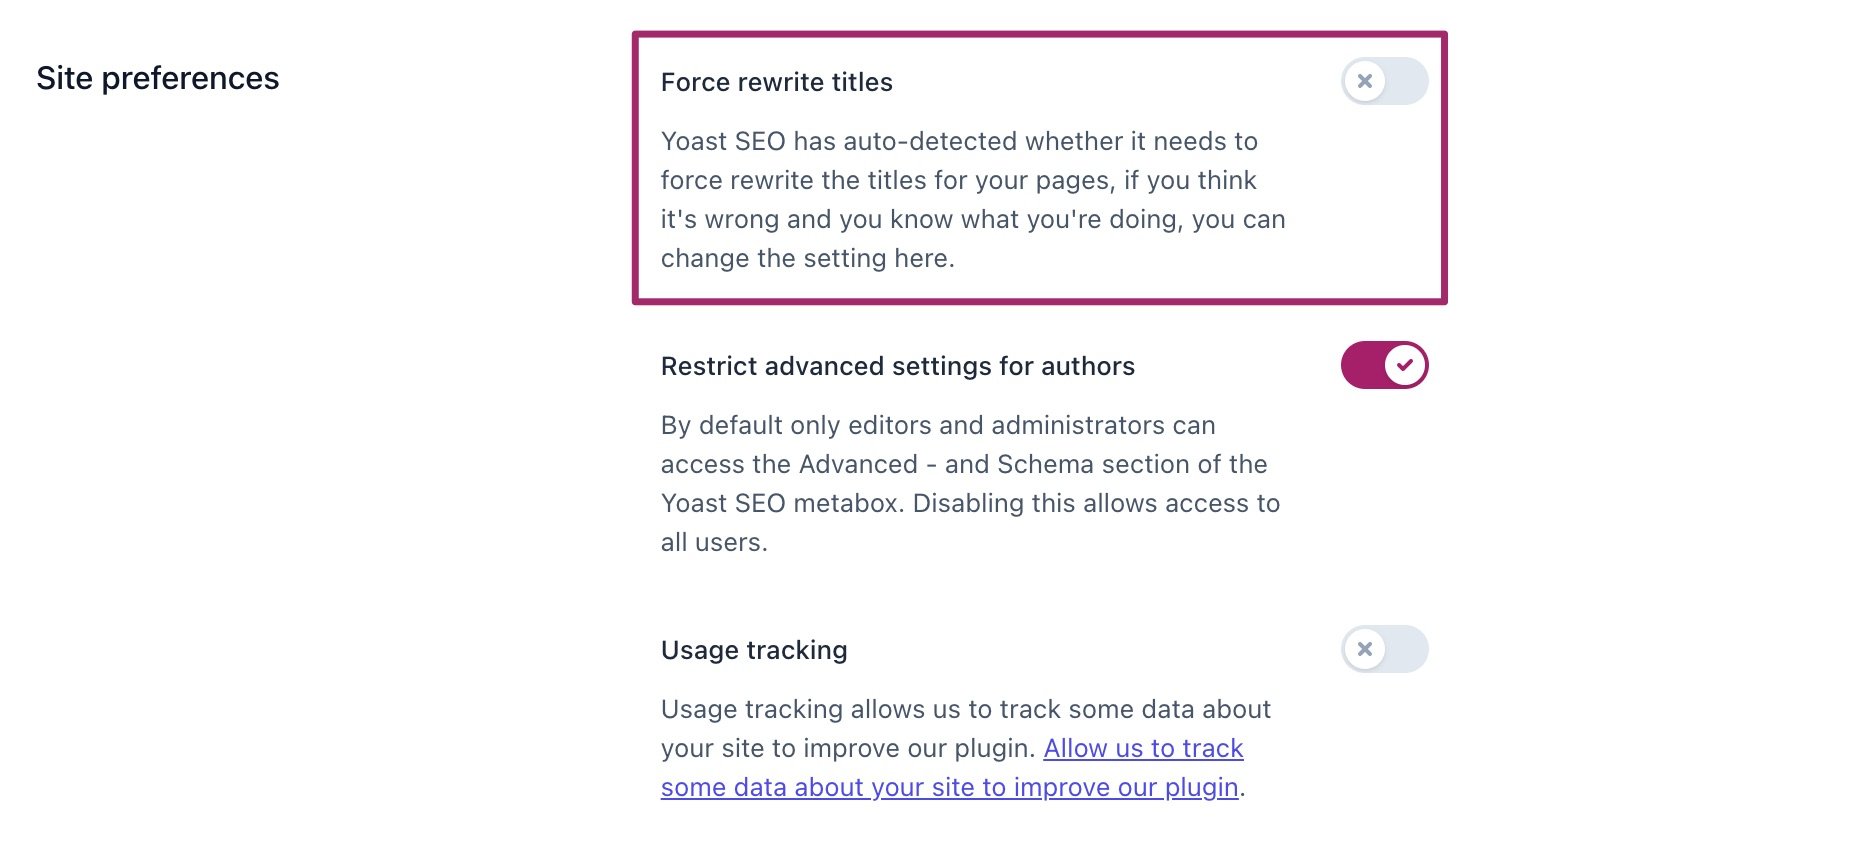Click the Site preferences section title

(157, 78)
